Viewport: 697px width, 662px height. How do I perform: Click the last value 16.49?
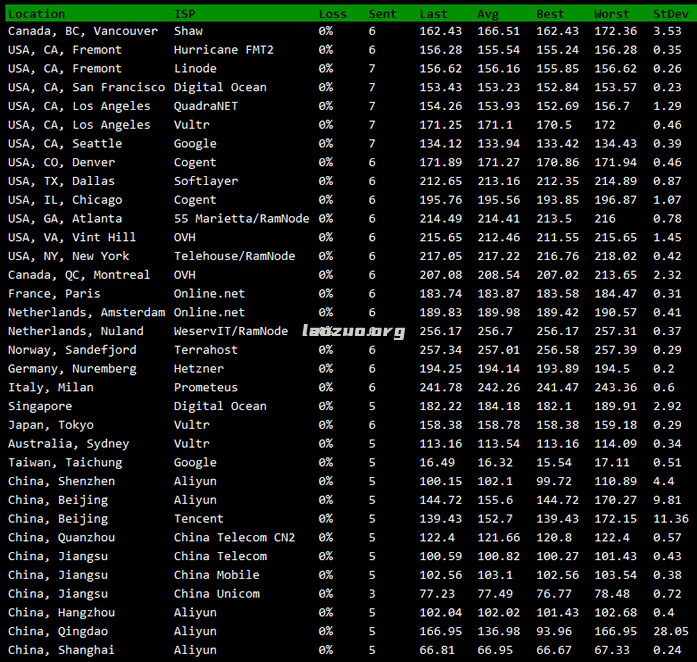[437, 462]
